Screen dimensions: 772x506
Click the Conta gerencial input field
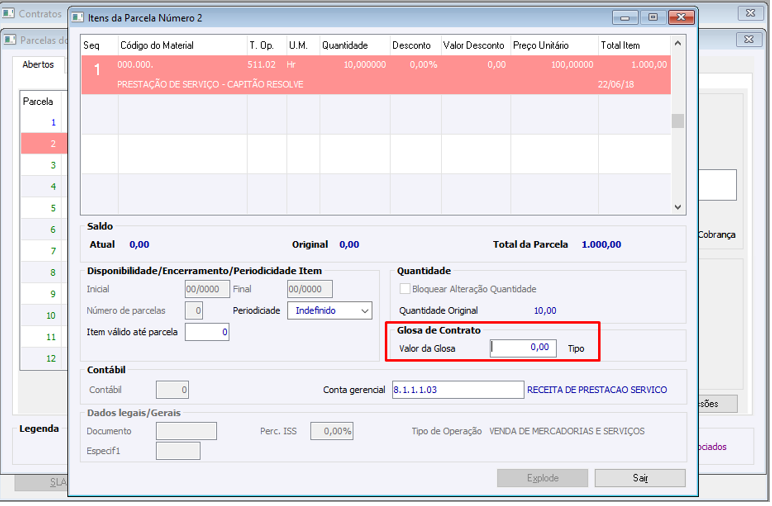(x=458, y=390)
